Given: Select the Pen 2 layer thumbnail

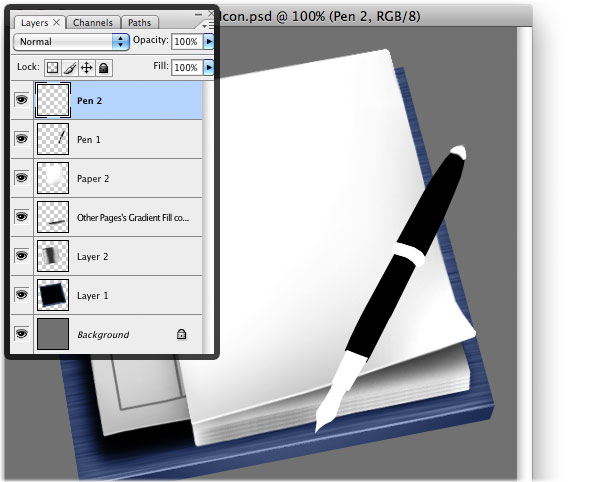Looking at the screenshot, I should pos(53,100).
